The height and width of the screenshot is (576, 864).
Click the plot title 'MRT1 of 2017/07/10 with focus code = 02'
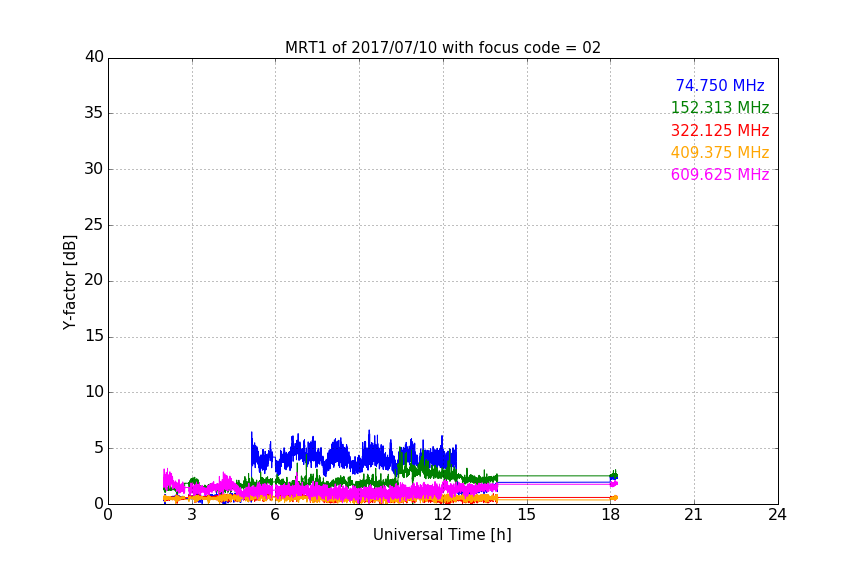[x=442, y=48]
